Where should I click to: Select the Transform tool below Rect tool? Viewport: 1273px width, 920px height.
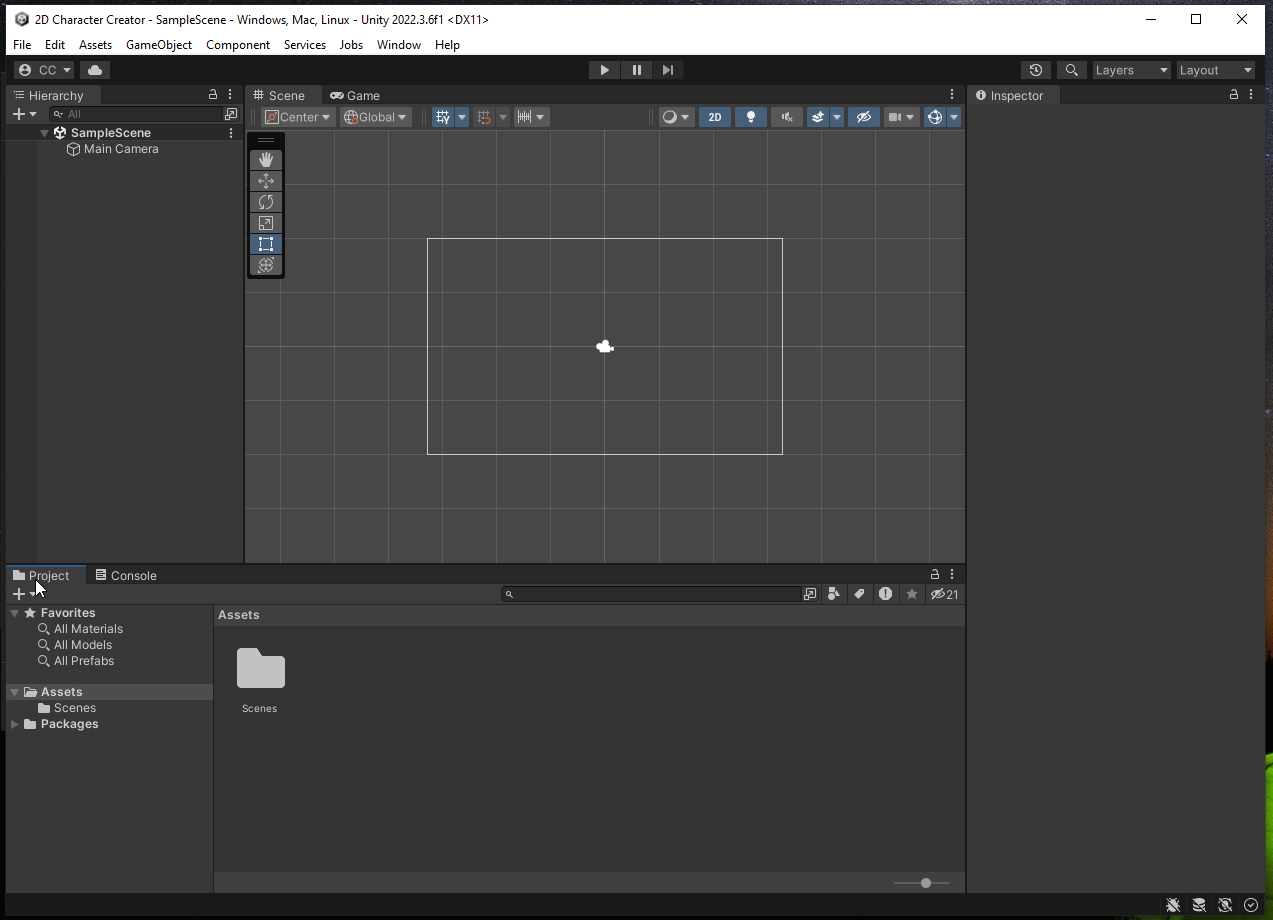click(x=265, y=264)
